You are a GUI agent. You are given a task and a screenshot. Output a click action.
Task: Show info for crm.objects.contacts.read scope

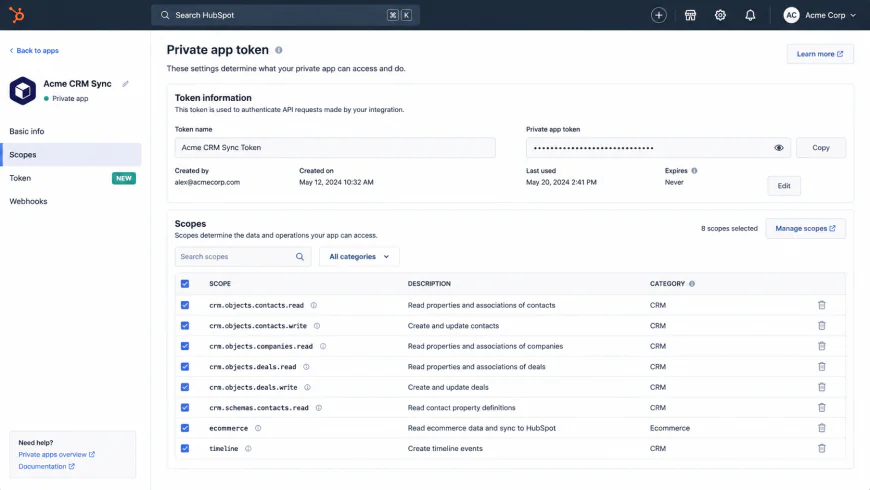(313, 305)
